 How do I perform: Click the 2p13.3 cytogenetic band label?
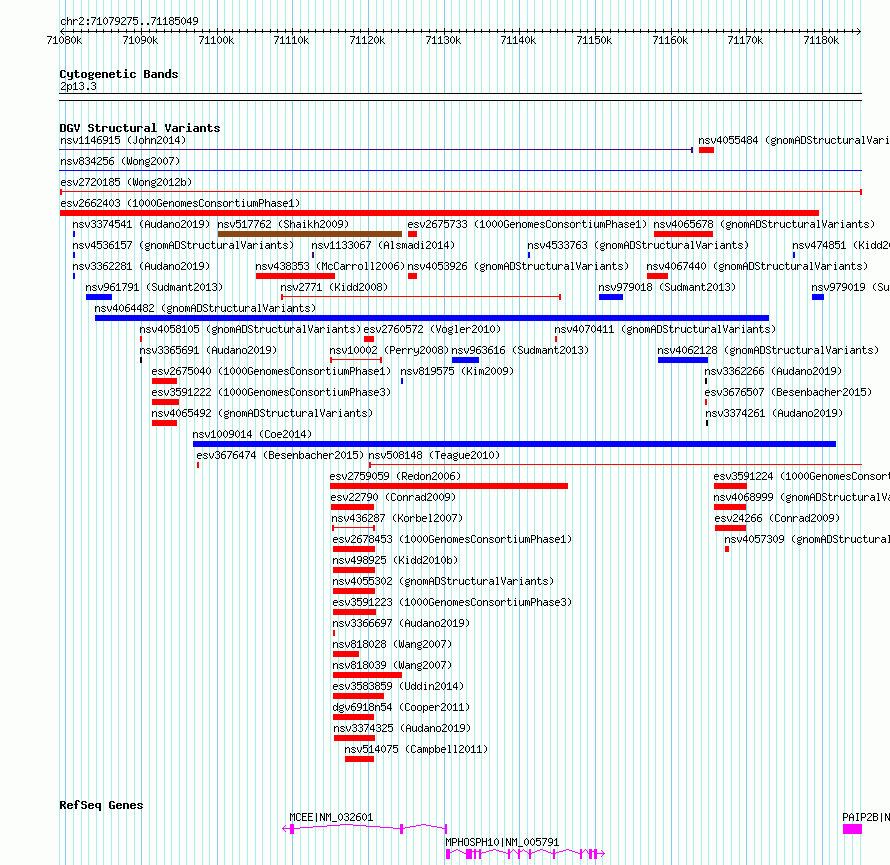(78, 86)
